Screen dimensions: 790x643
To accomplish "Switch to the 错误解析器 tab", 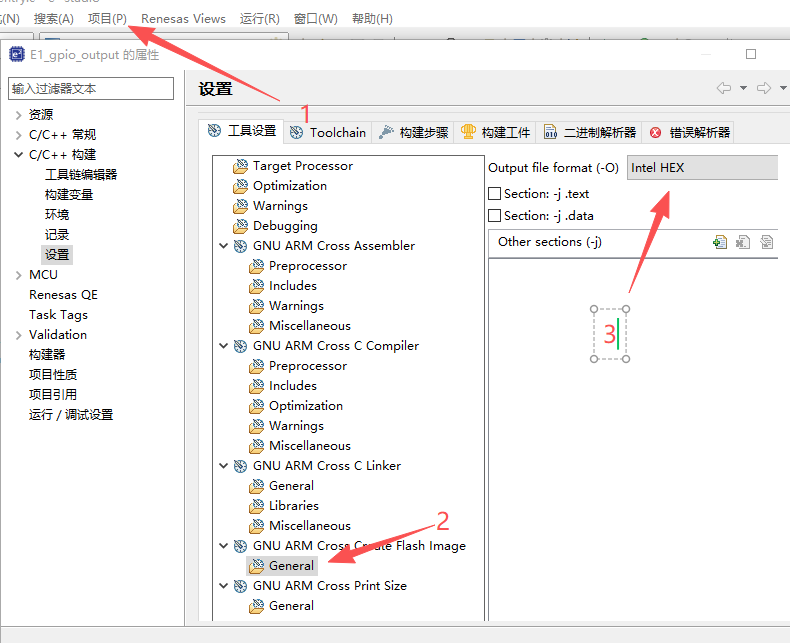I will pyautogui.click(x=689, y=133).
